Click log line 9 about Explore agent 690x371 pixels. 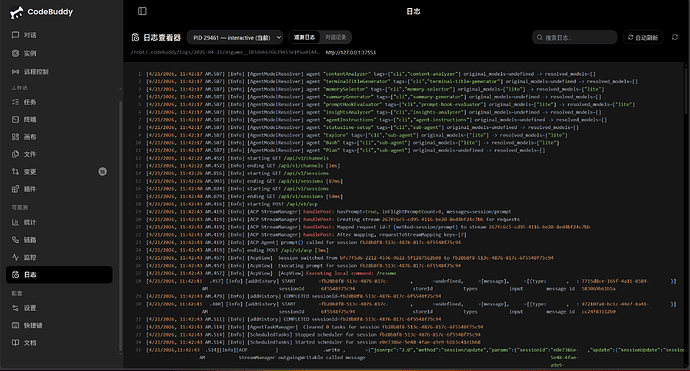(x=357, y=135)
